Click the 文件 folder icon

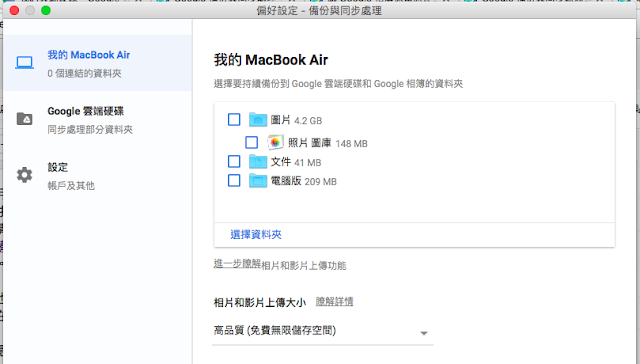258,162
